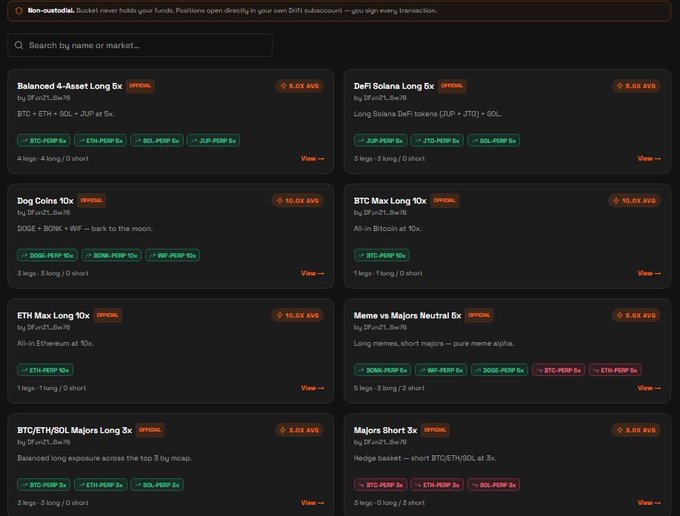Image resolution: width=680 pixels, height=516 pixels.
Task: Open View link on BTC/ETH/SOL Majors Long 3x
Action: 312,503
